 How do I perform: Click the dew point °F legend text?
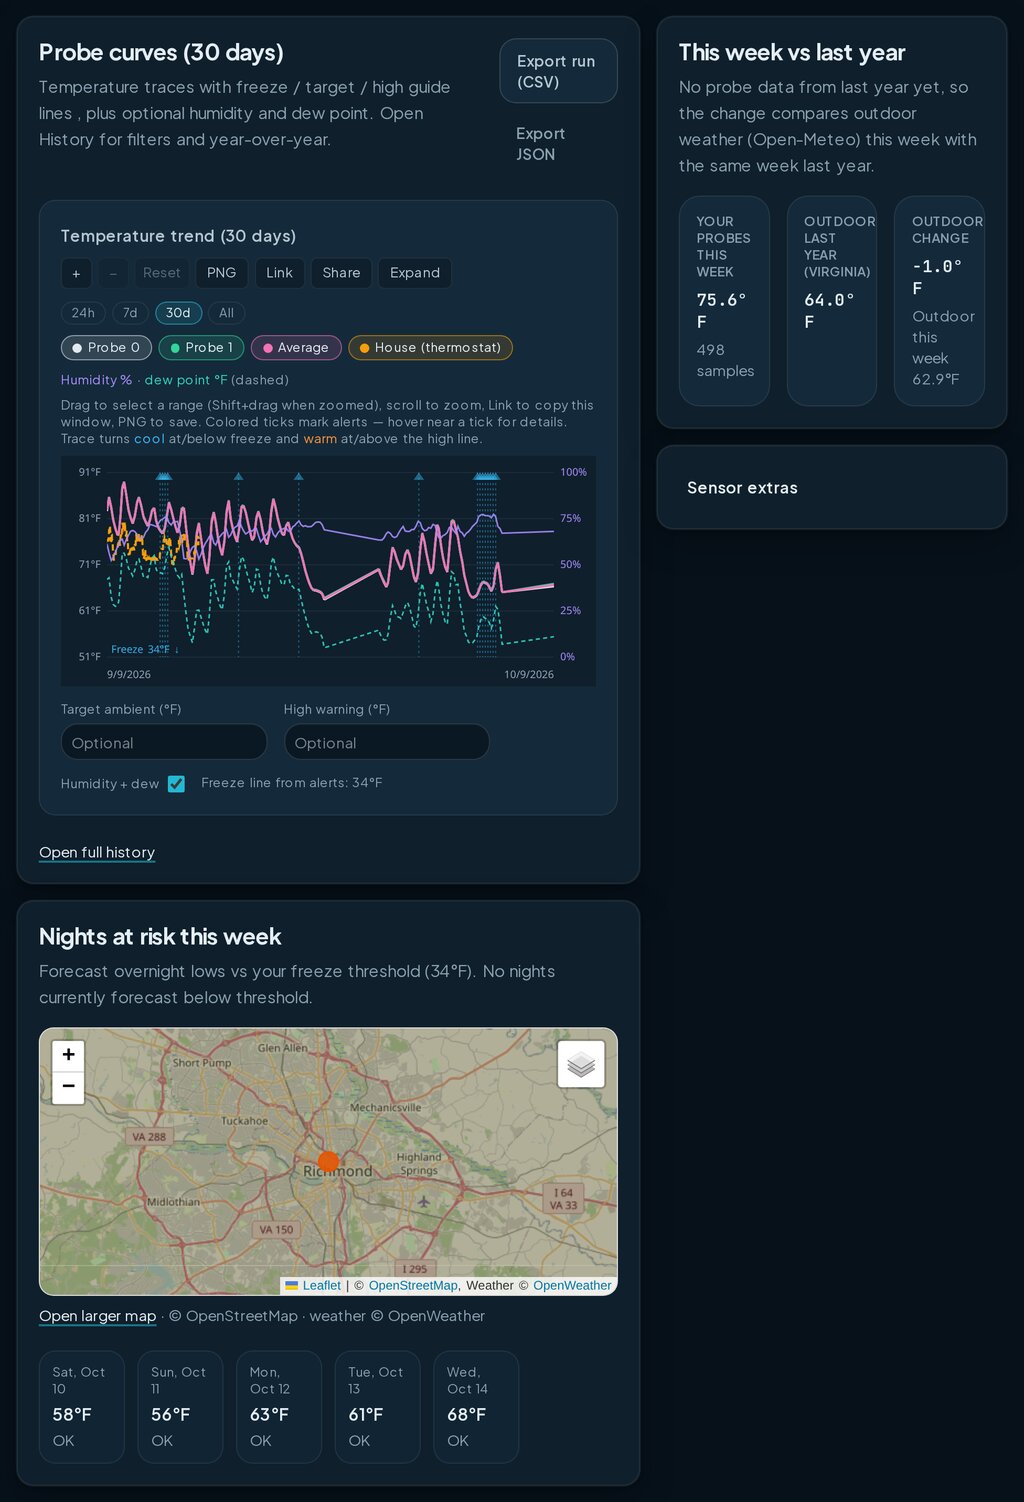pyautogui.click(x=186, y=380)
